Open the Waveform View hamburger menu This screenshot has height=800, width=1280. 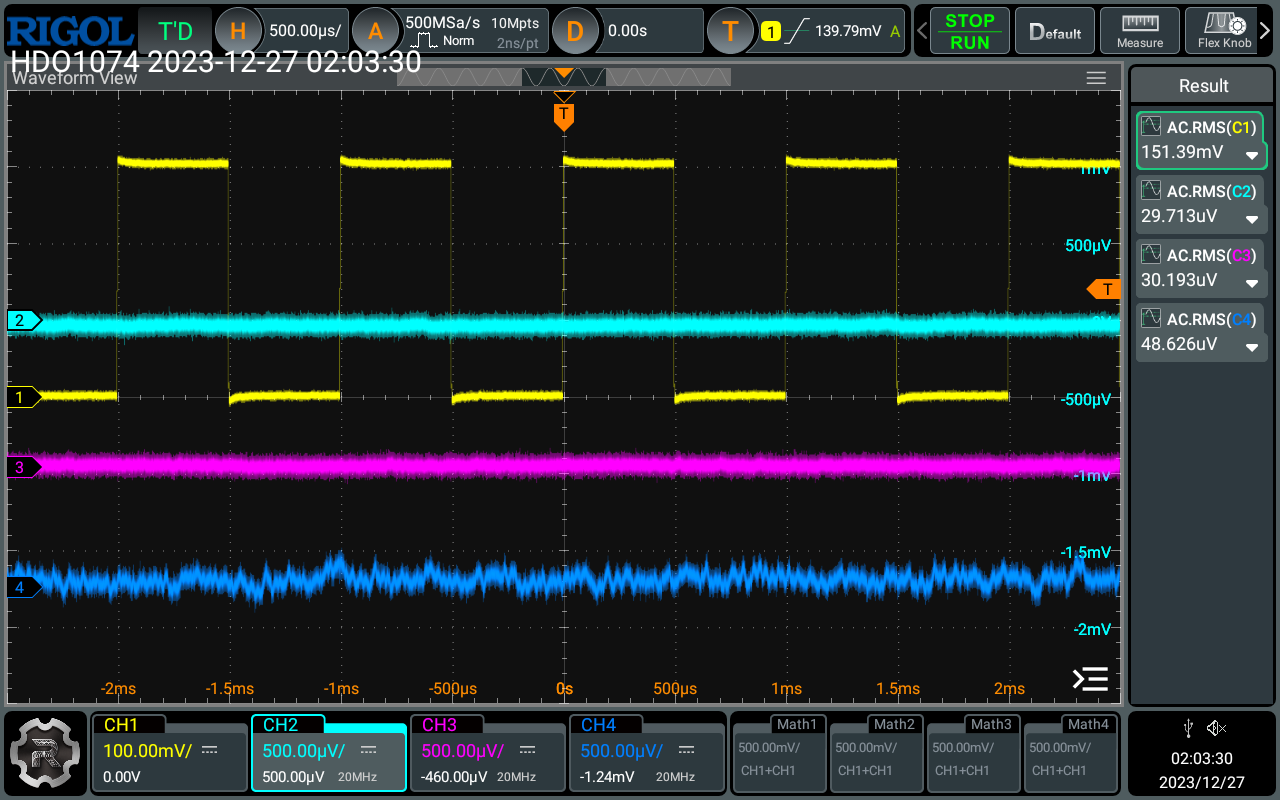[x=1096, y=78]
